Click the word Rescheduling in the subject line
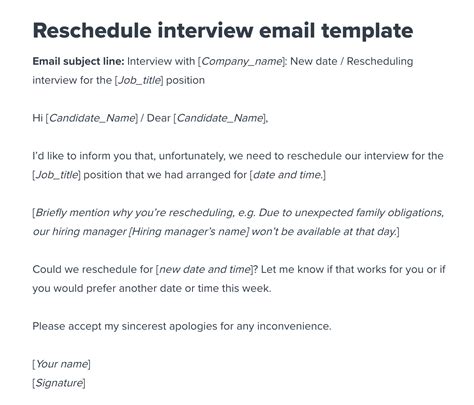The image size is (474, 405). click(x=380, y=62)
